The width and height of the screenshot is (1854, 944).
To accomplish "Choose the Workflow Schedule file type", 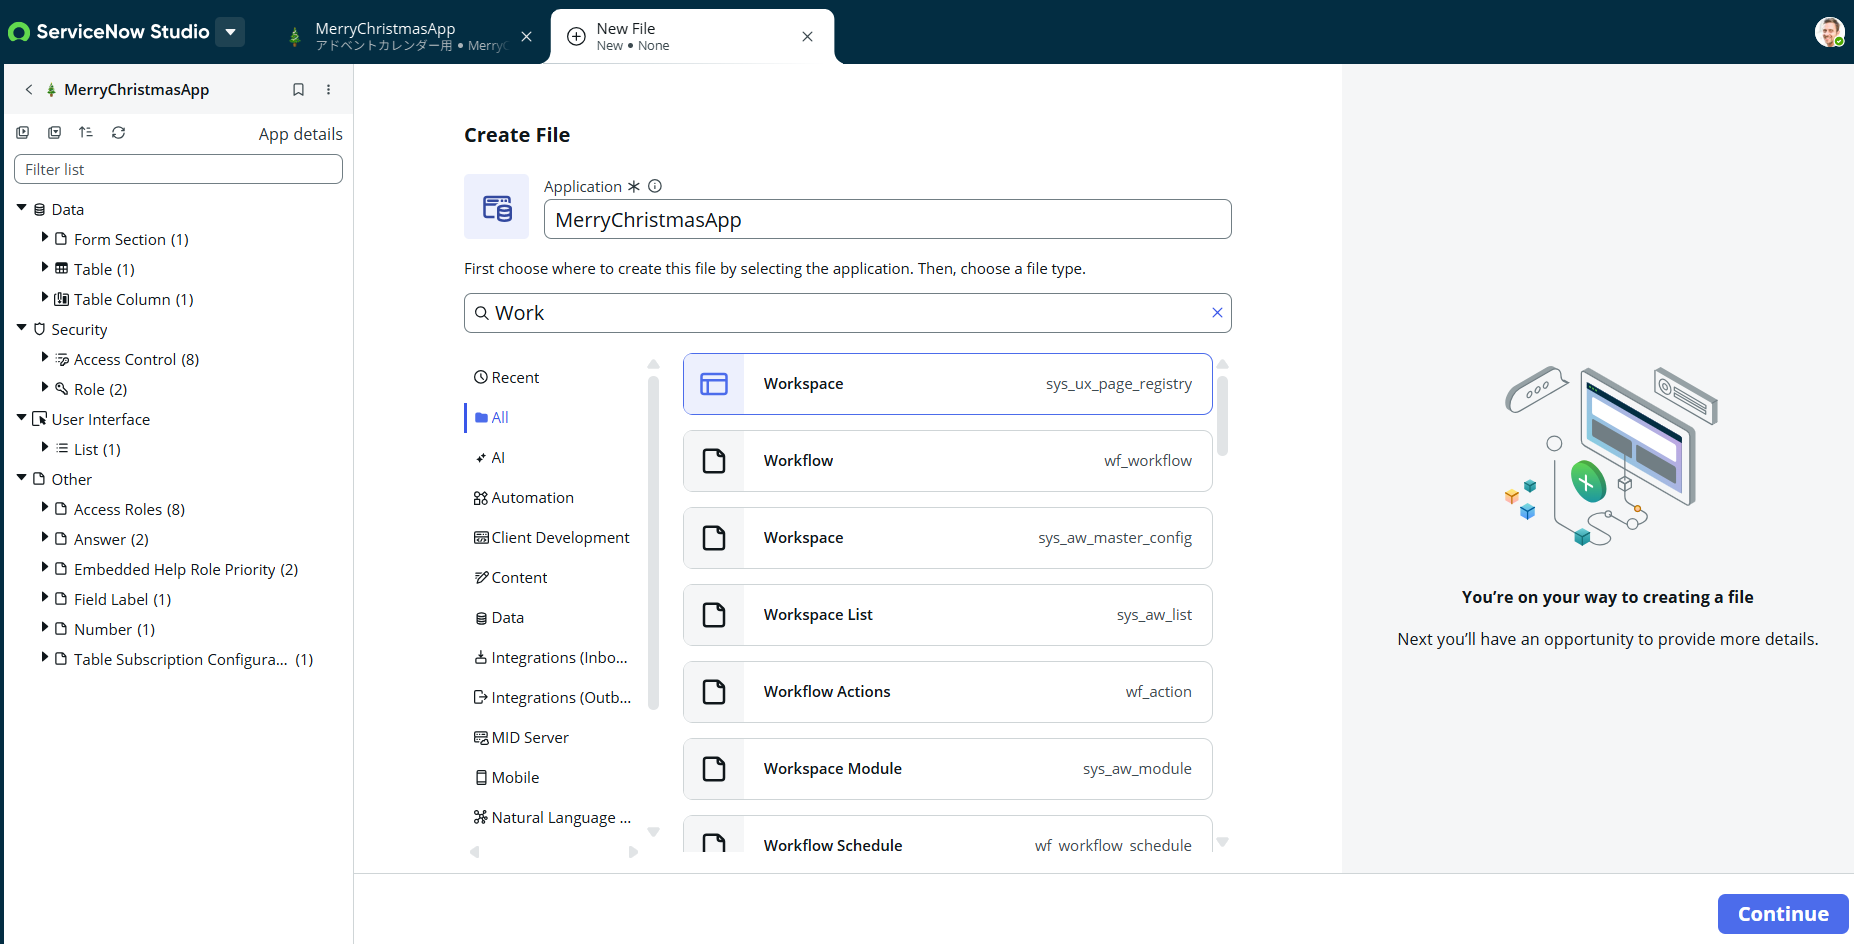I will click(x=947, y=834).
